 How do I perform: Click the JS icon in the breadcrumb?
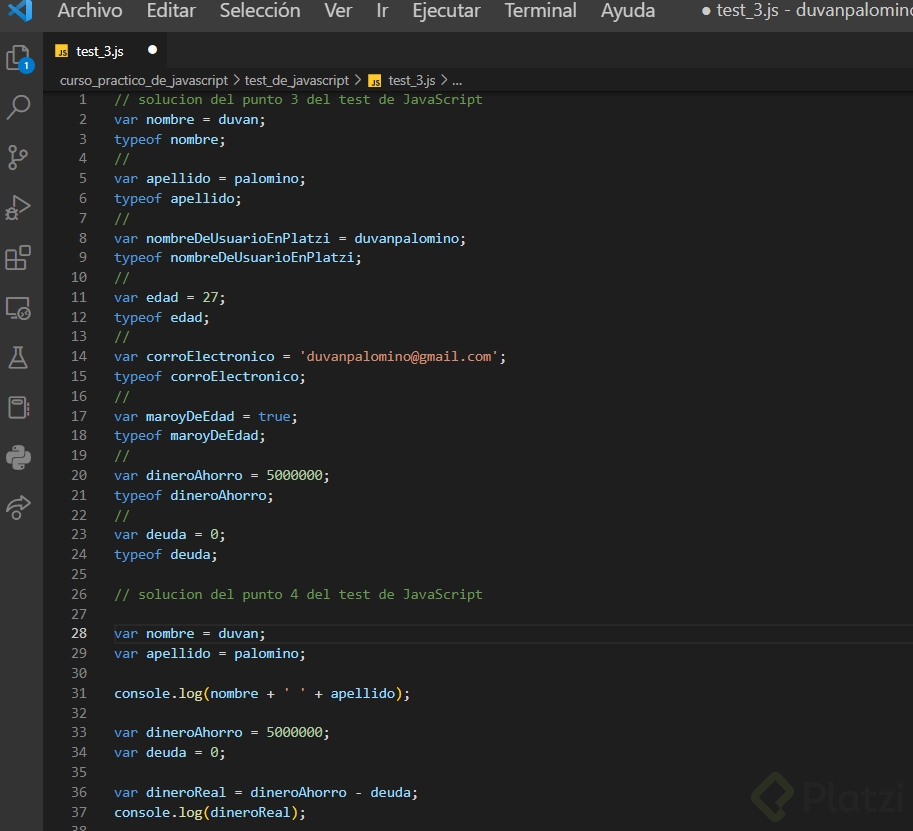[x=376, y=81]
